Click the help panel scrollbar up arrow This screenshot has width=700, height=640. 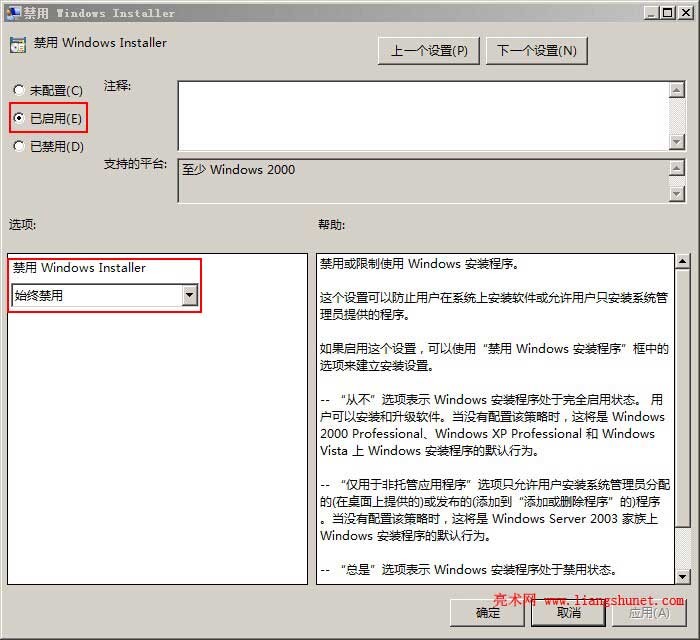click(682, 261)
